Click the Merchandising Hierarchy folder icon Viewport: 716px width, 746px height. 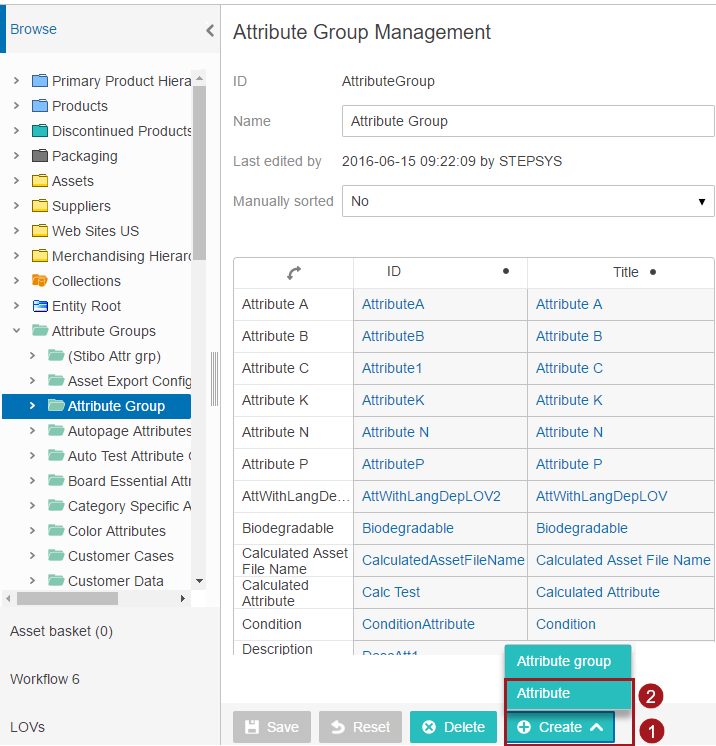point(40,256)
